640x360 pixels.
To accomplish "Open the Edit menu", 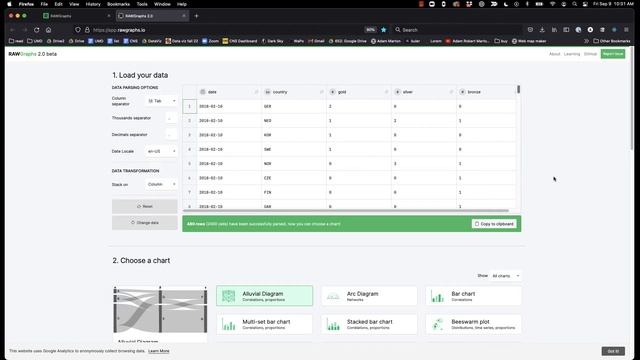I will pyautogui.click(x=58, y=4).
